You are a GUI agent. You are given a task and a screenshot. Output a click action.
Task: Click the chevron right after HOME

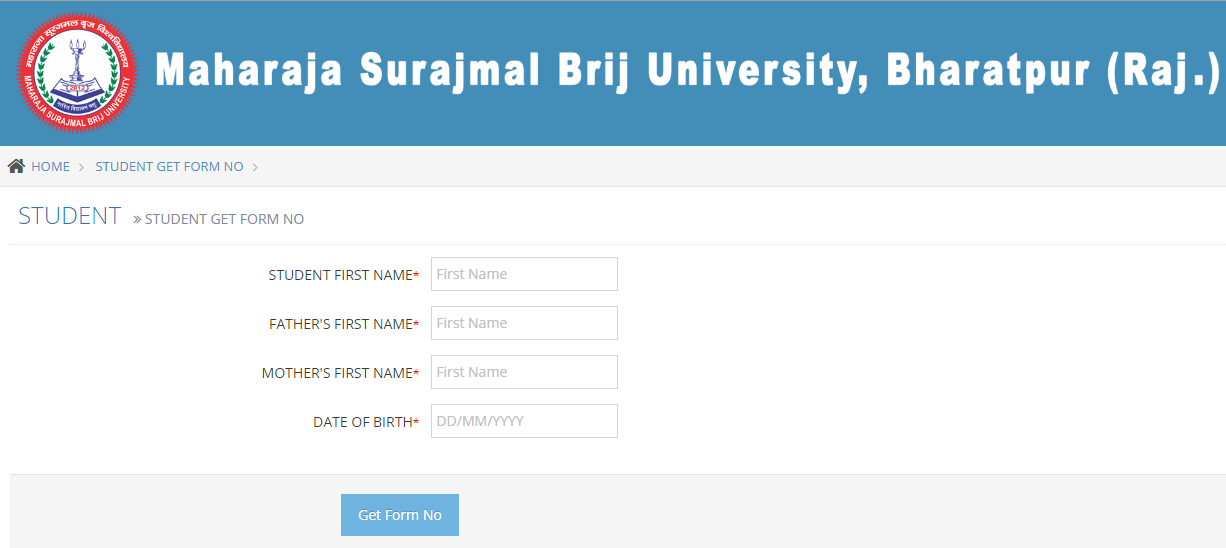tap(81, 167)
